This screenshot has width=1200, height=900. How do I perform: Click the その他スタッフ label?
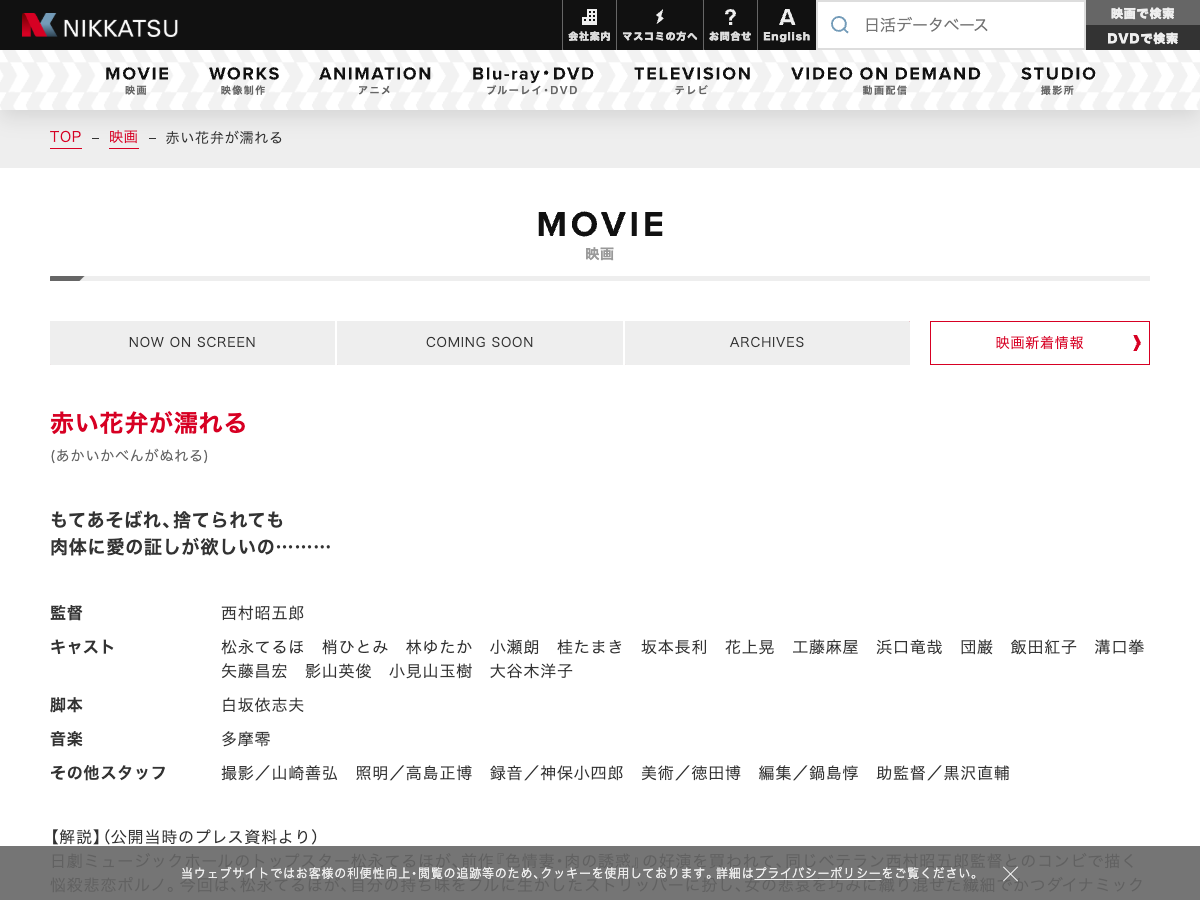(109, 773)
